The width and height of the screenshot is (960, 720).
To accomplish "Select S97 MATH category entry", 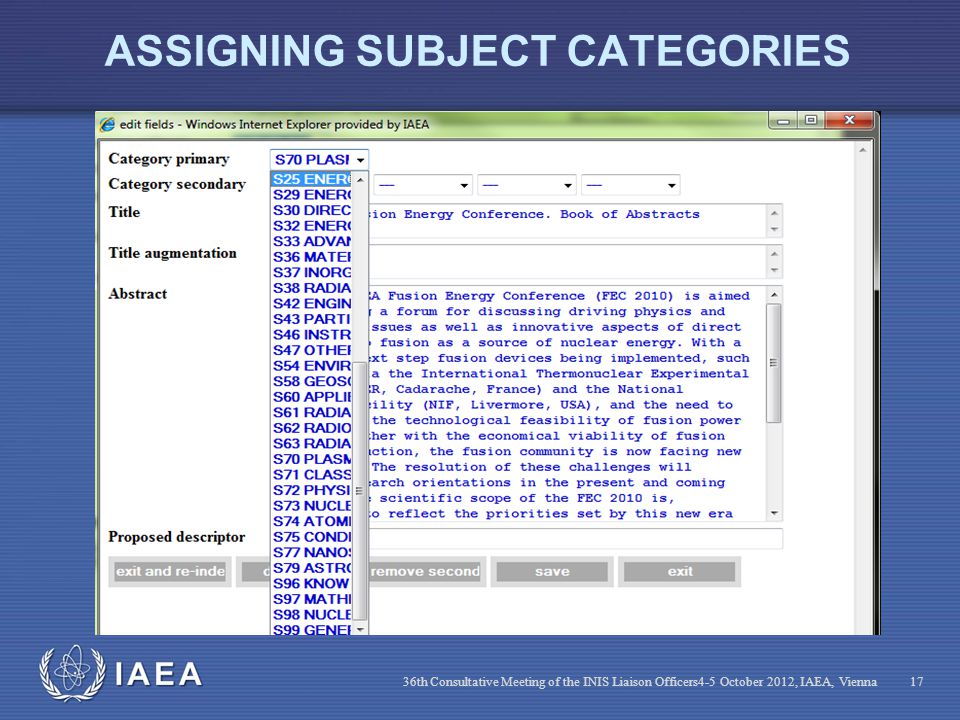I will tap(312, 599).
